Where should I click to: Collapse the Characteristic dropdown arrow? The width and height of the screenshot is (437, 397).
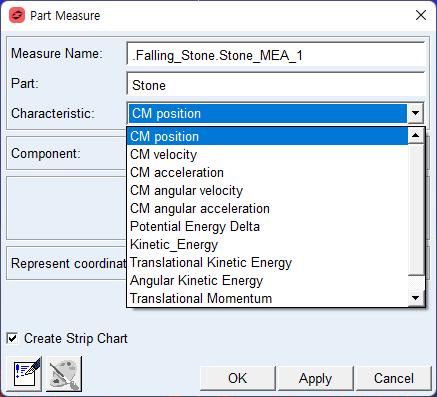tap(415, 113)
